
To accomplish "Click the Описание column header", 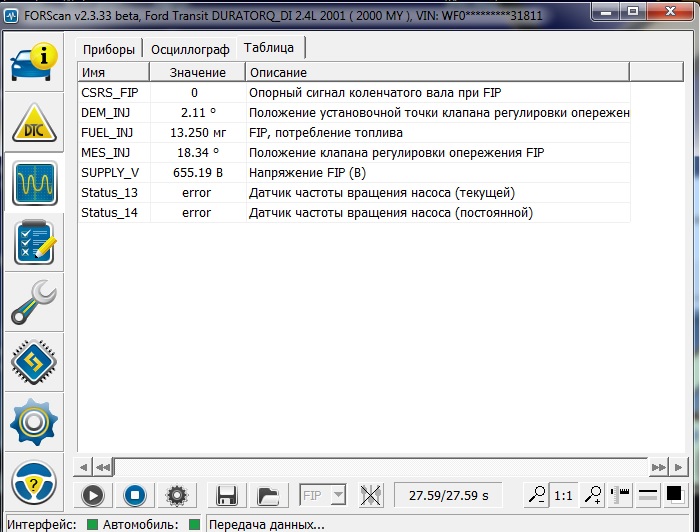I will [x=438, y=72].
